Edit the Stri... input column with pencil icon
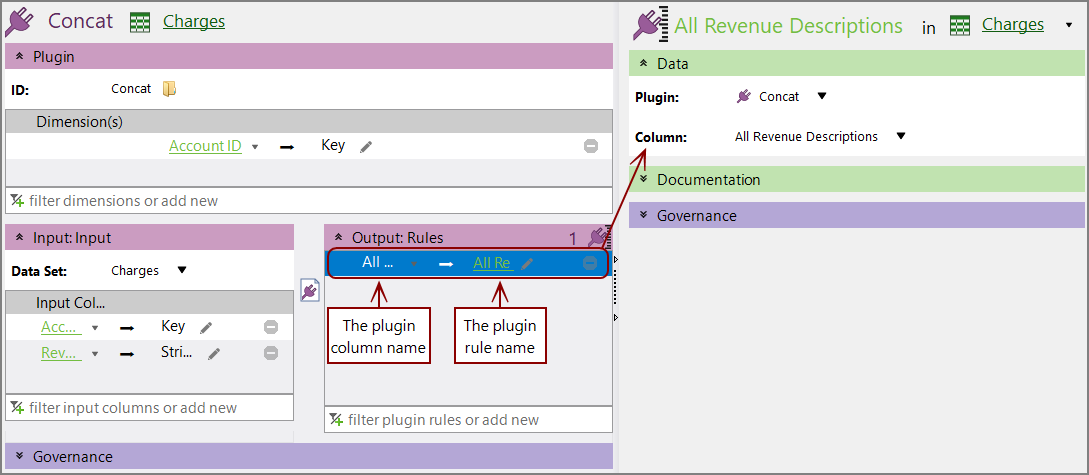This screenshot has width=1089, height=475. click(x=215, y=353)
